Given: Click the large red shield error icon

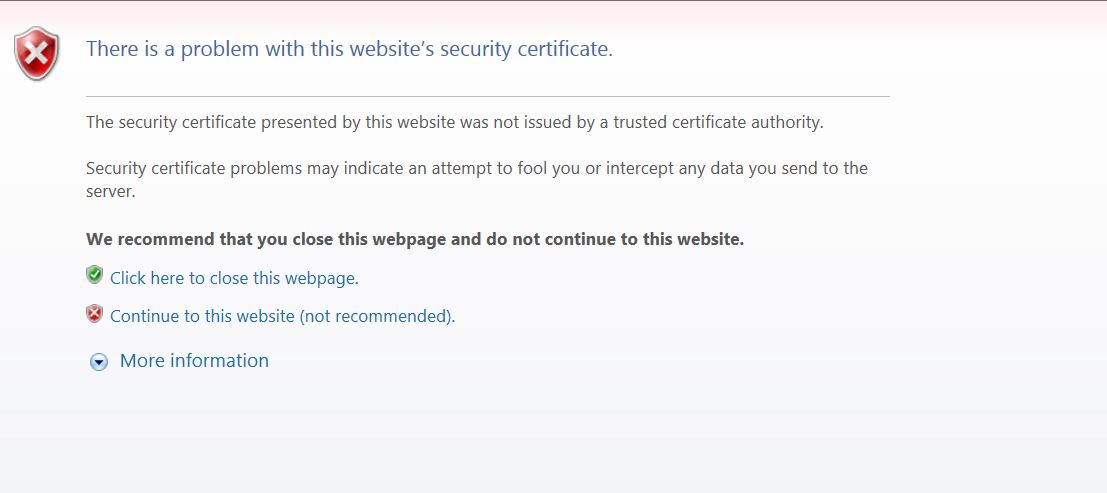Looking at the screenshot, I should click(37, 54).
